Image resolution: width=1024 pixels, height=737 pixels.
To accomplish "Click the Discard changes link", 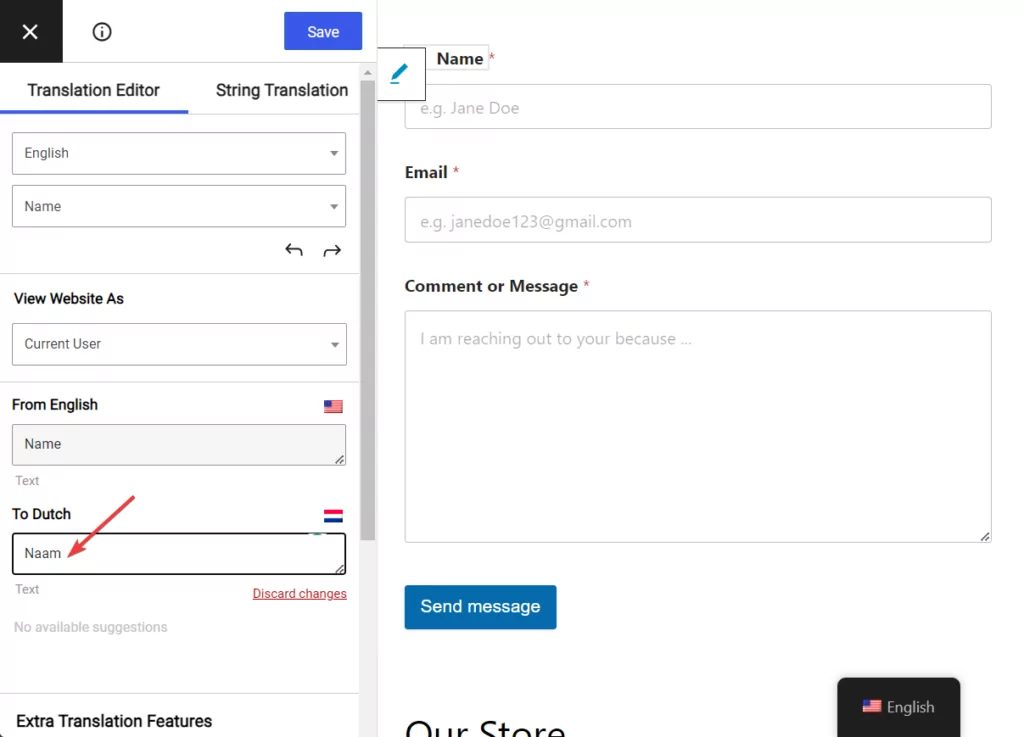I will tap(299, 594).
